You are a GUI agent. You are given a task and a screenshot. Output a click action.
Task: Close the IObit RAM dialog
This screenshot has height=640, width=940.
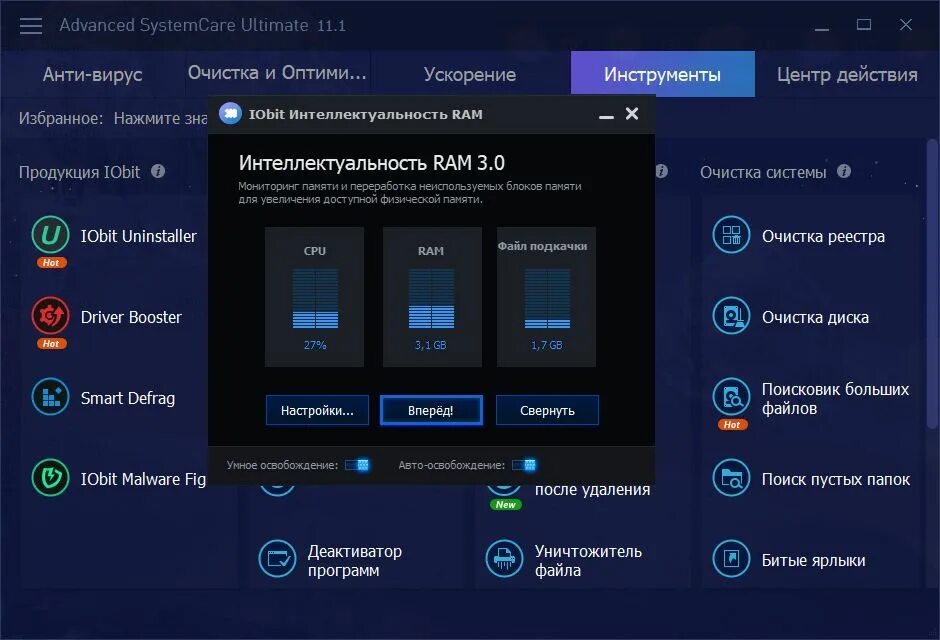632,113
